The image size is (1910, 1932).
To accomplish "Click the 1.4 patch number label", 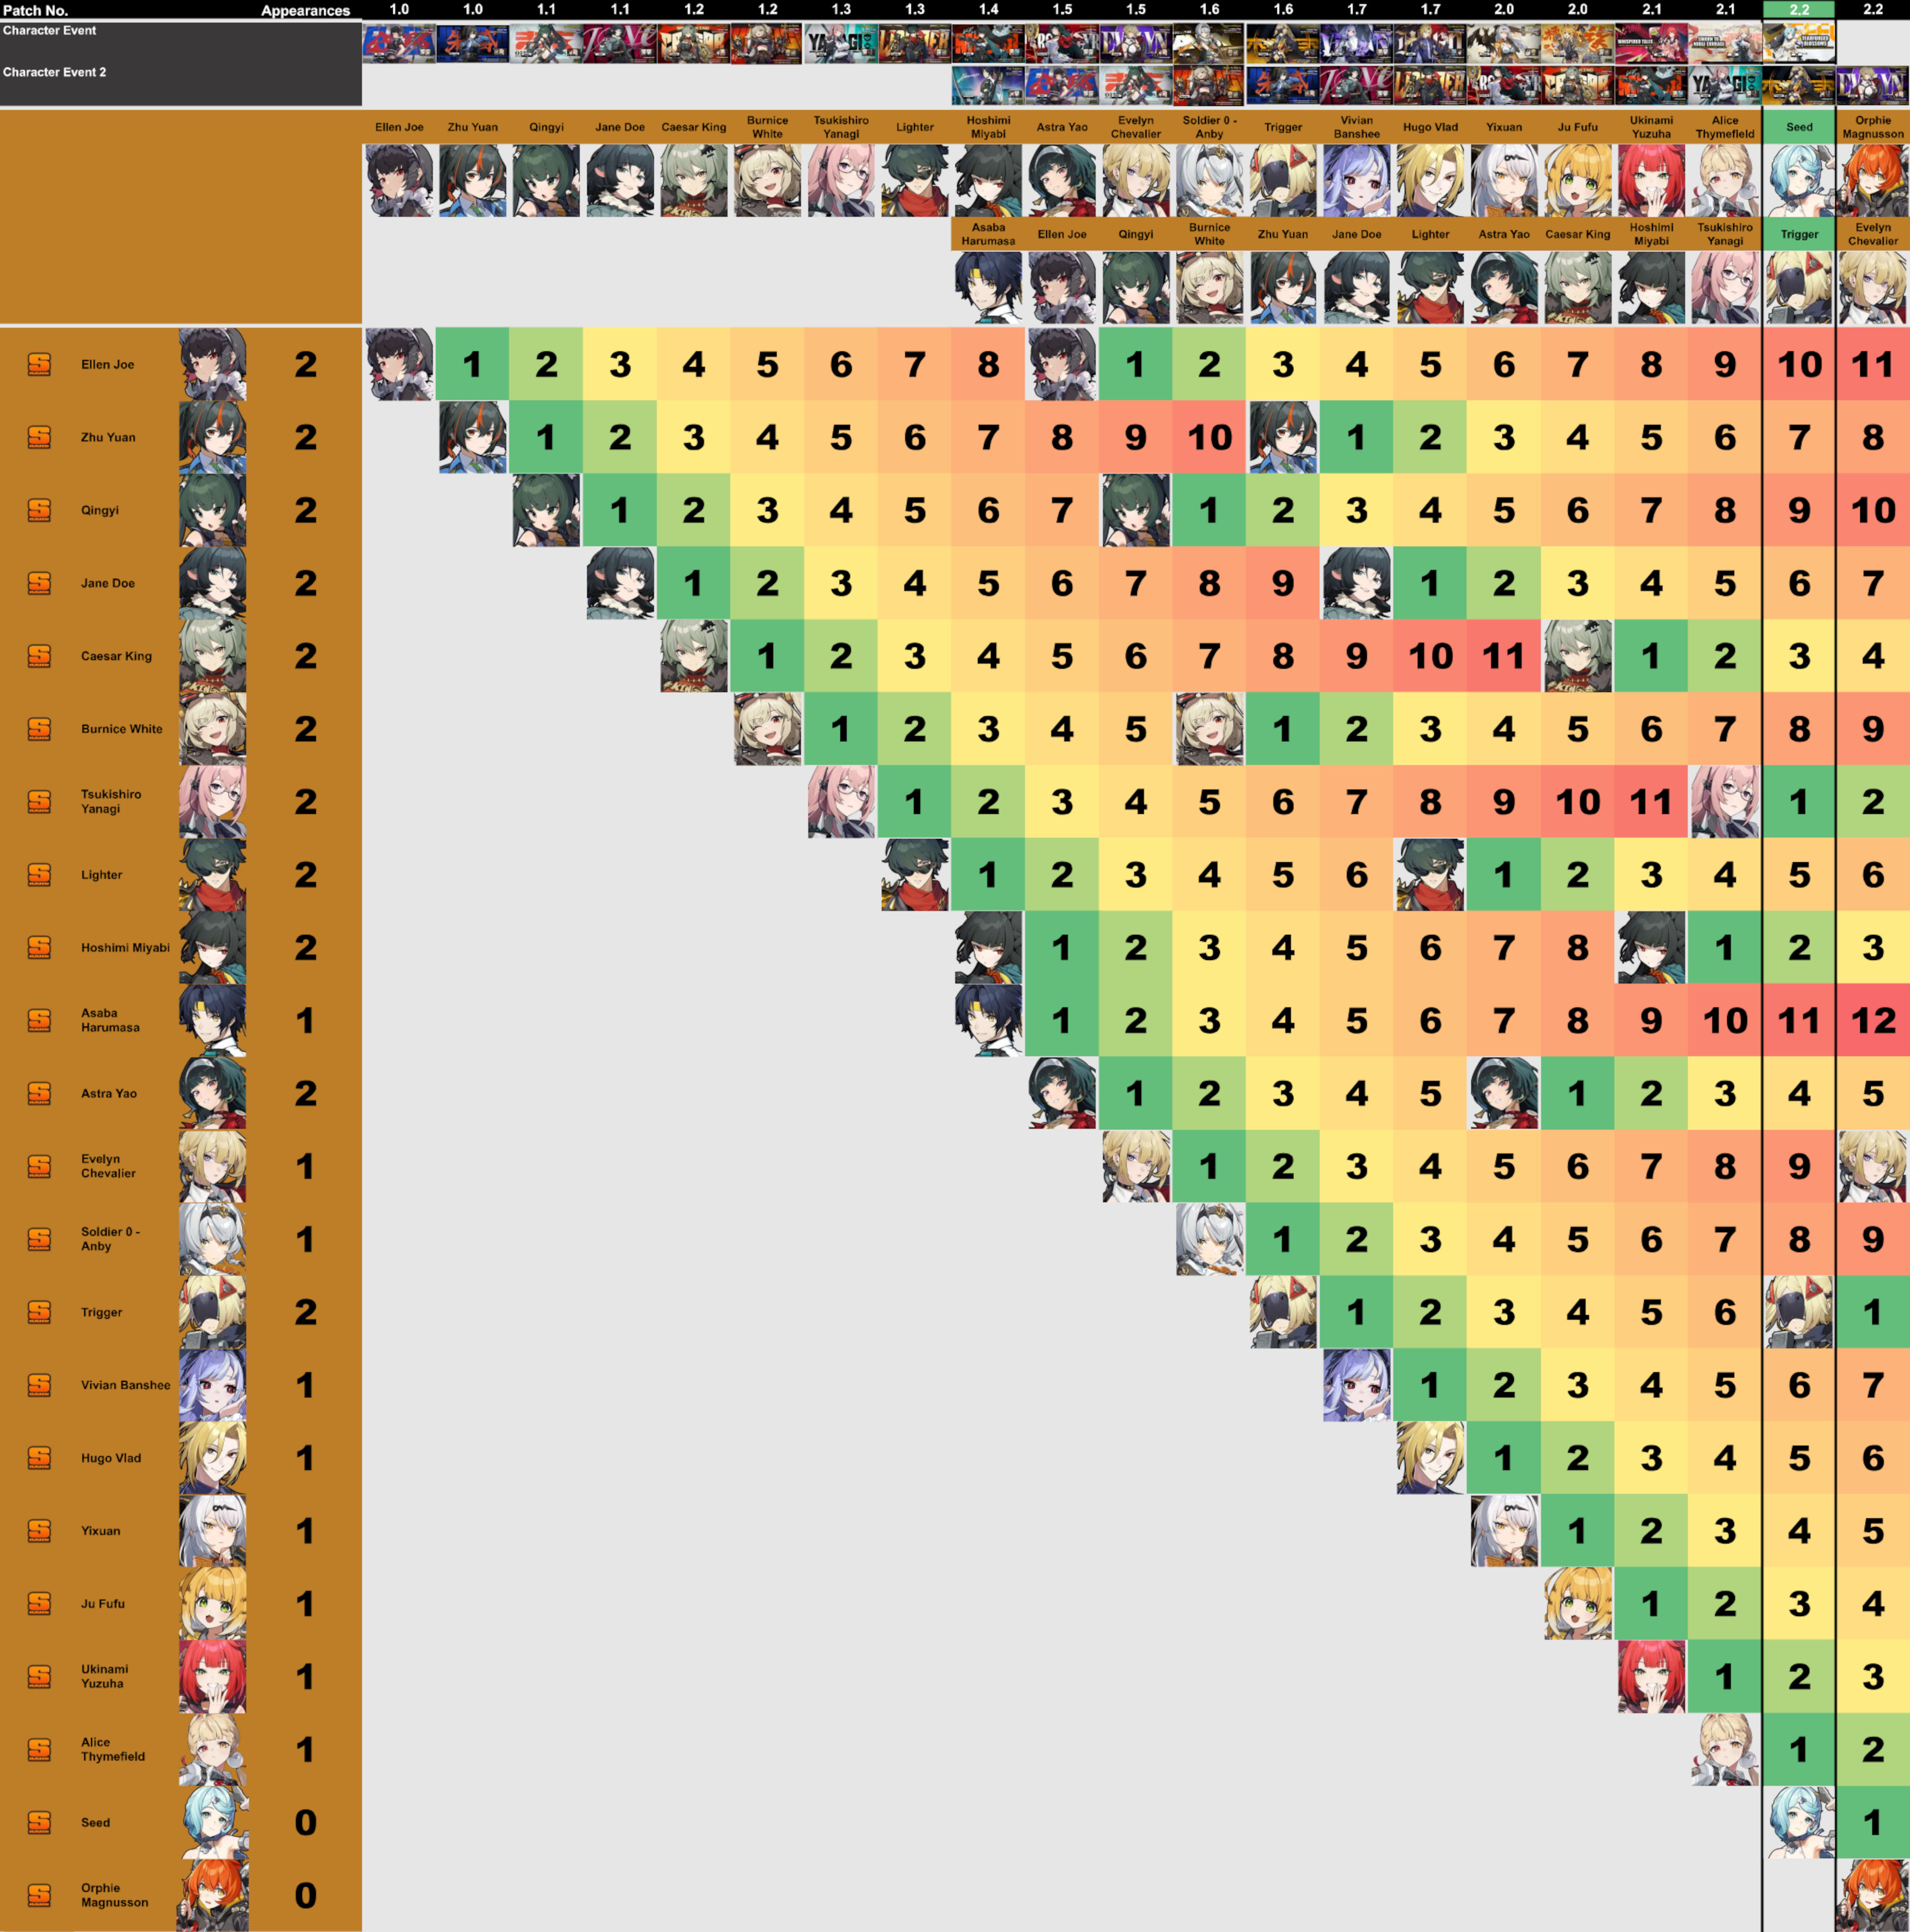I will tap(988, 9).
